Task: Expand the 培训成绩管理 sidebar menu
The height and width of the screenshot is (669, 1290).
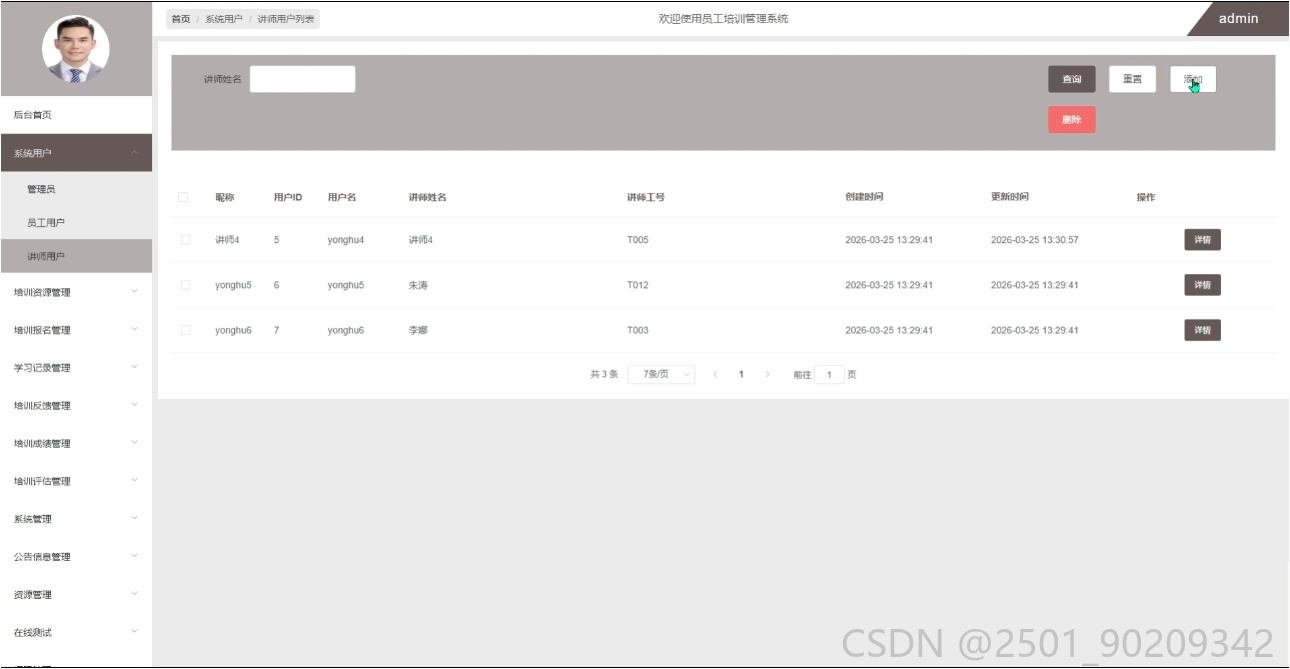Action: coord(76,444)
